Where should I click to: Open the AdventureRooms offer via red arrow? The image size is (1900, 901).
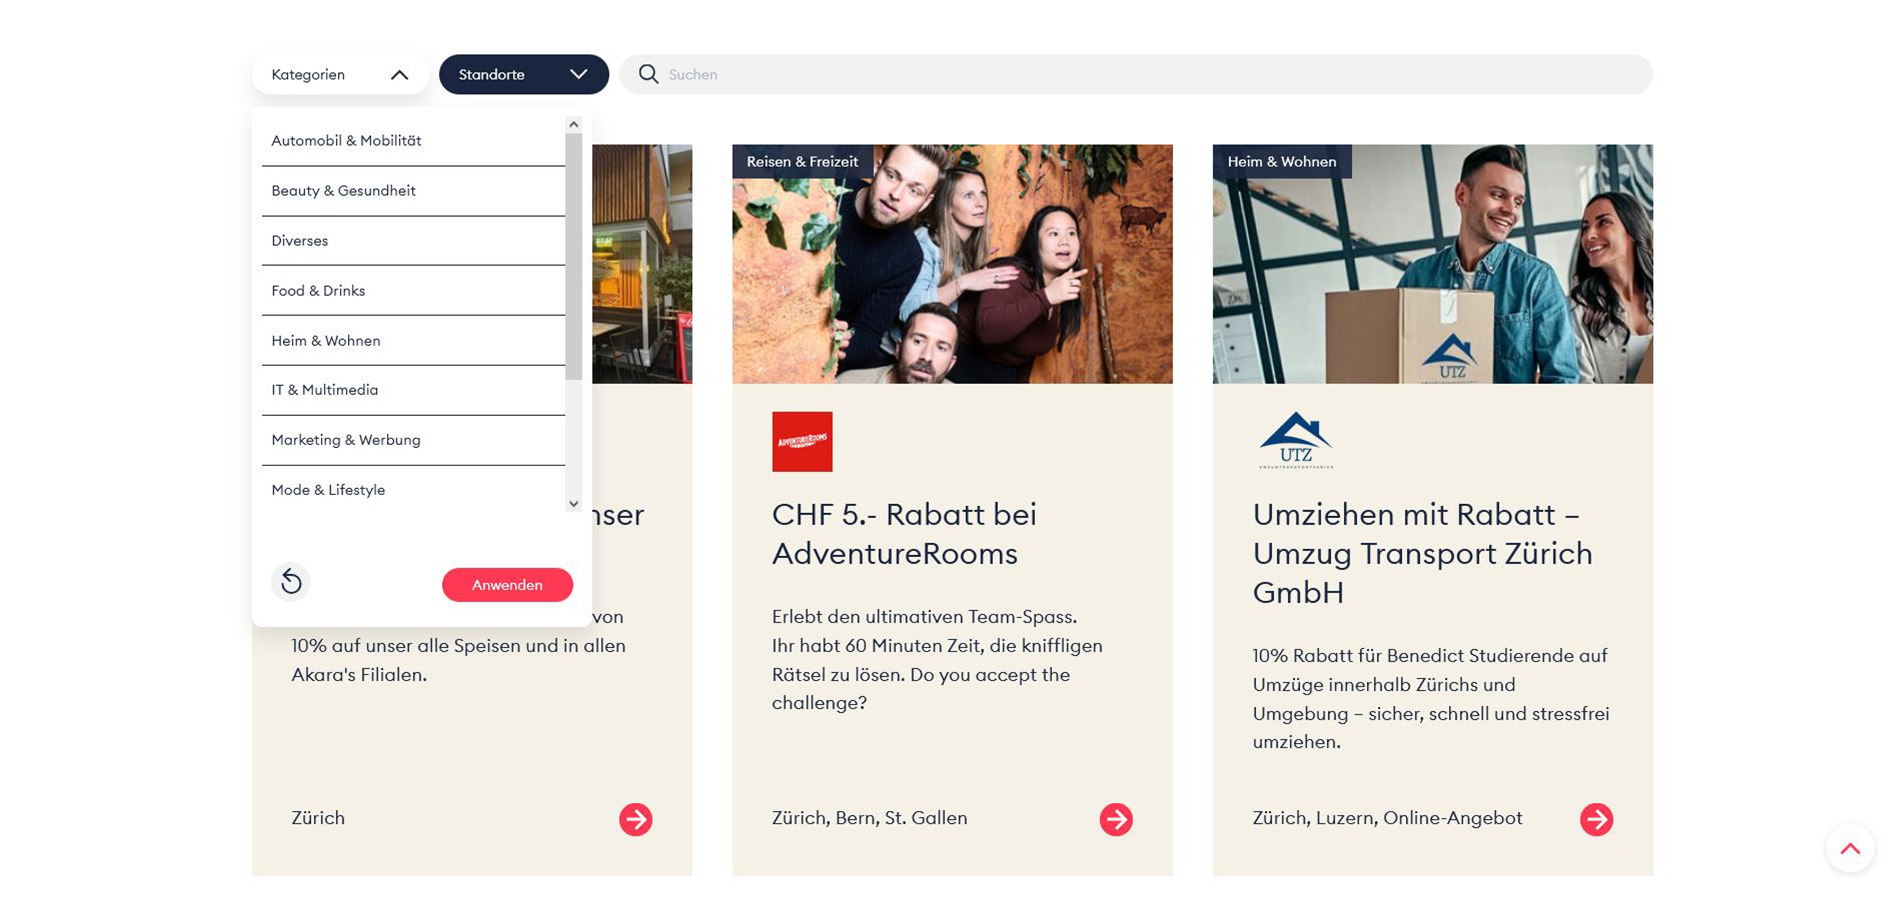[x=1116, y=819]
